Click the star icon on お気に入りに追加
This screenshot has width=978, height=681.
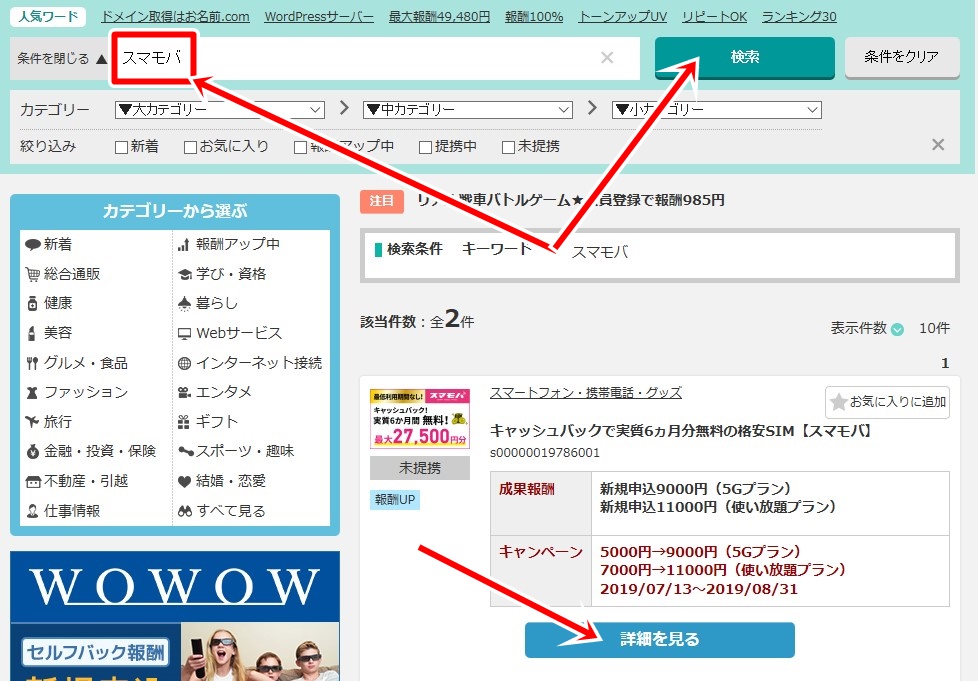(839, 402)
